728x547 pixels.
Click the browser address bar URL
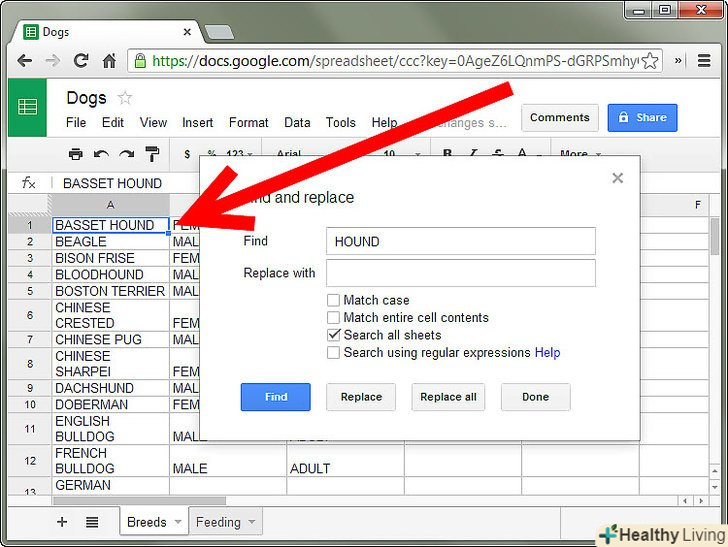[395, 60]
